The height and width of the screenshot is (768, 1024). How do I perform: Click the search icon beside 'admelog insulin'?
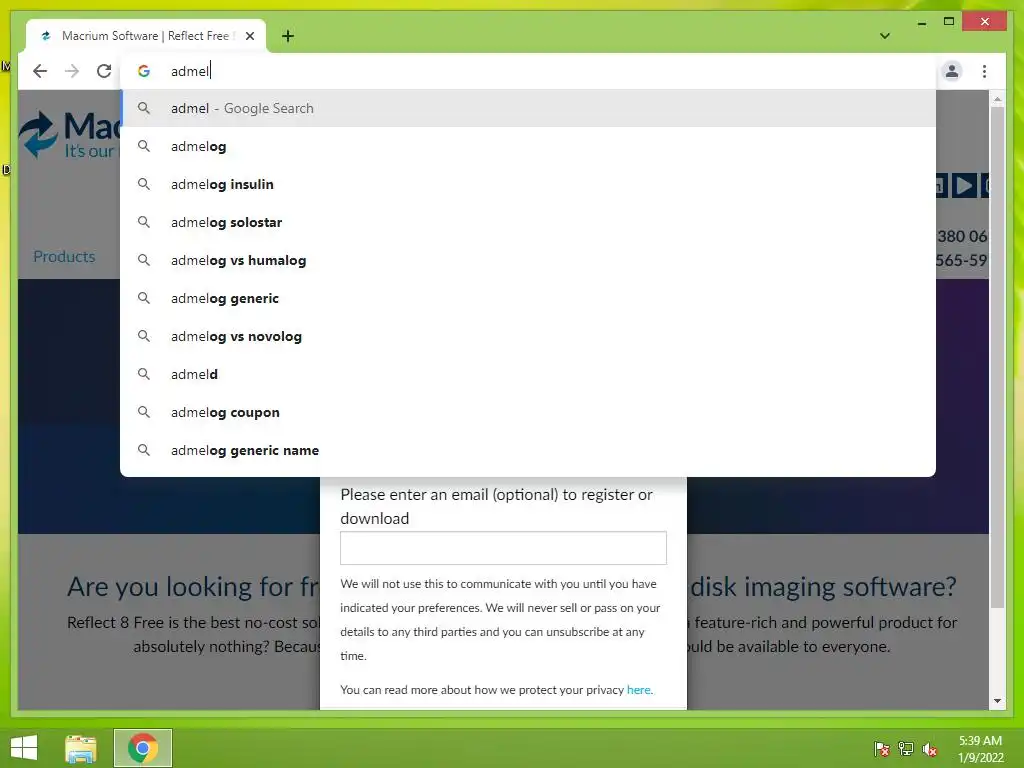pyautogui.click(x=144, y=184)
